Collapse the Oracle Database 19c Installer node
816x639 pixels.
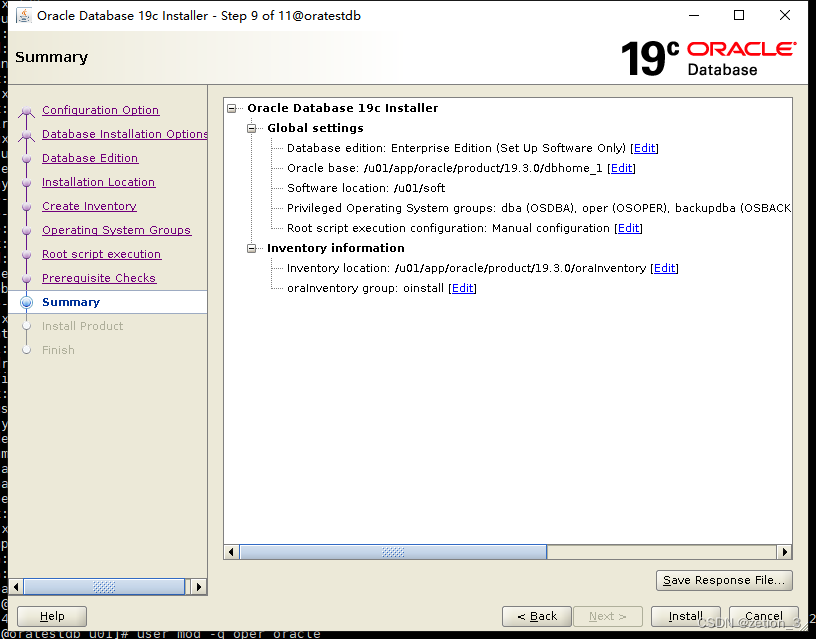pyautogui.click(x=232, y=108)
